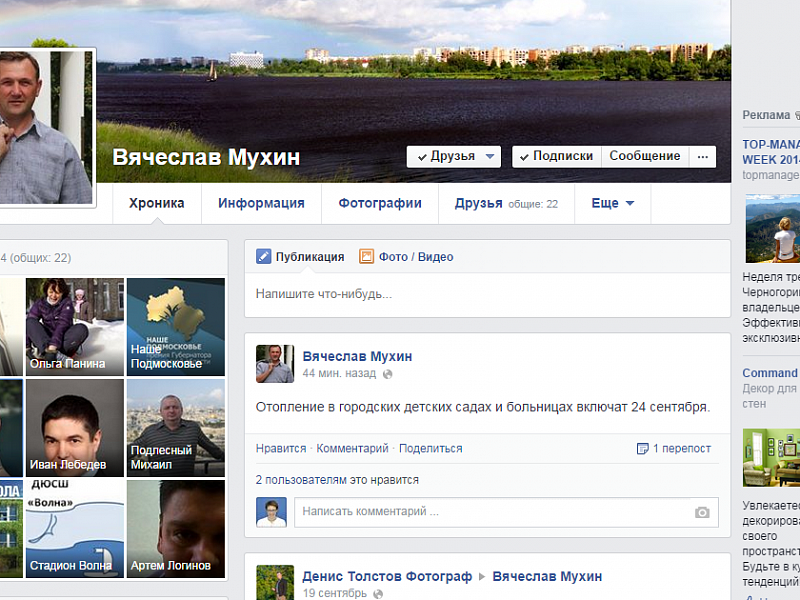
Task: Open the Друзья общие: 22 tab
Action: pos(506,203)
